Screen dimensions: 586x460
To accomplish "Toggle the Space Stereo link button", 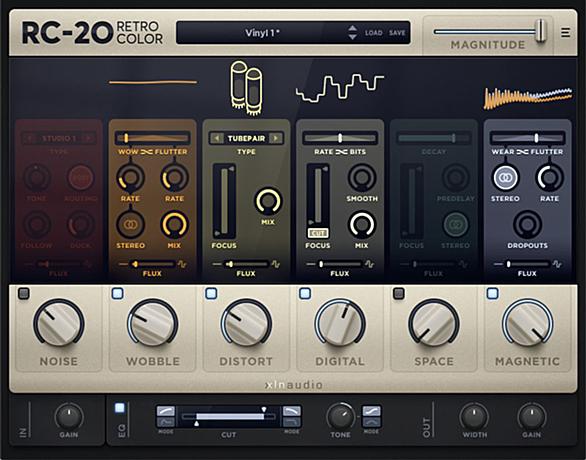I will [x=456, y=224].
